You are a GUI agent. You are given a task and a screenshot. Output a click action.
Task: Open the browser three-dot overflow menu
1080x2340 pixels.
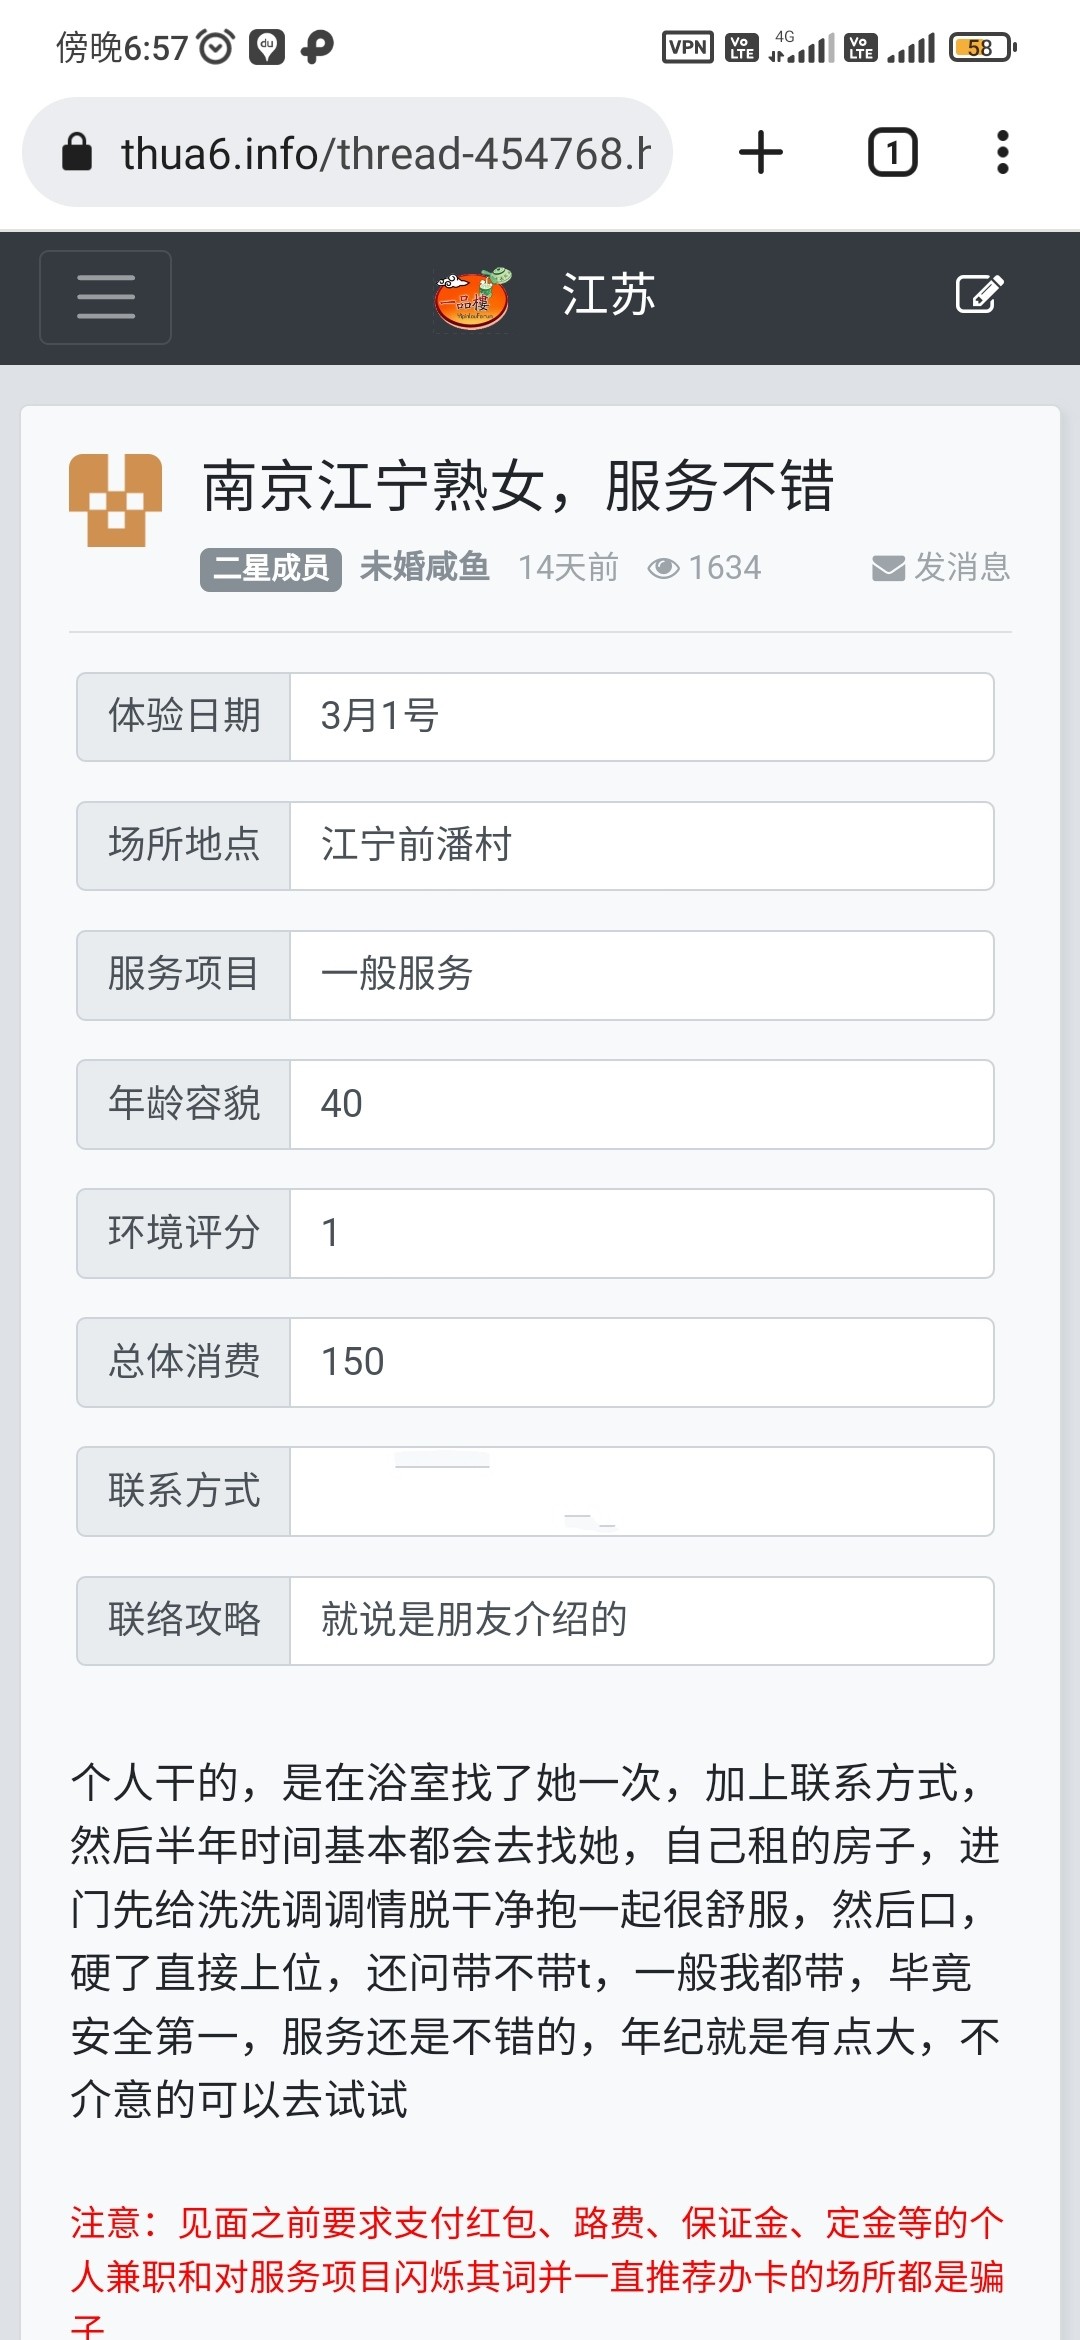coord(1002,153)
